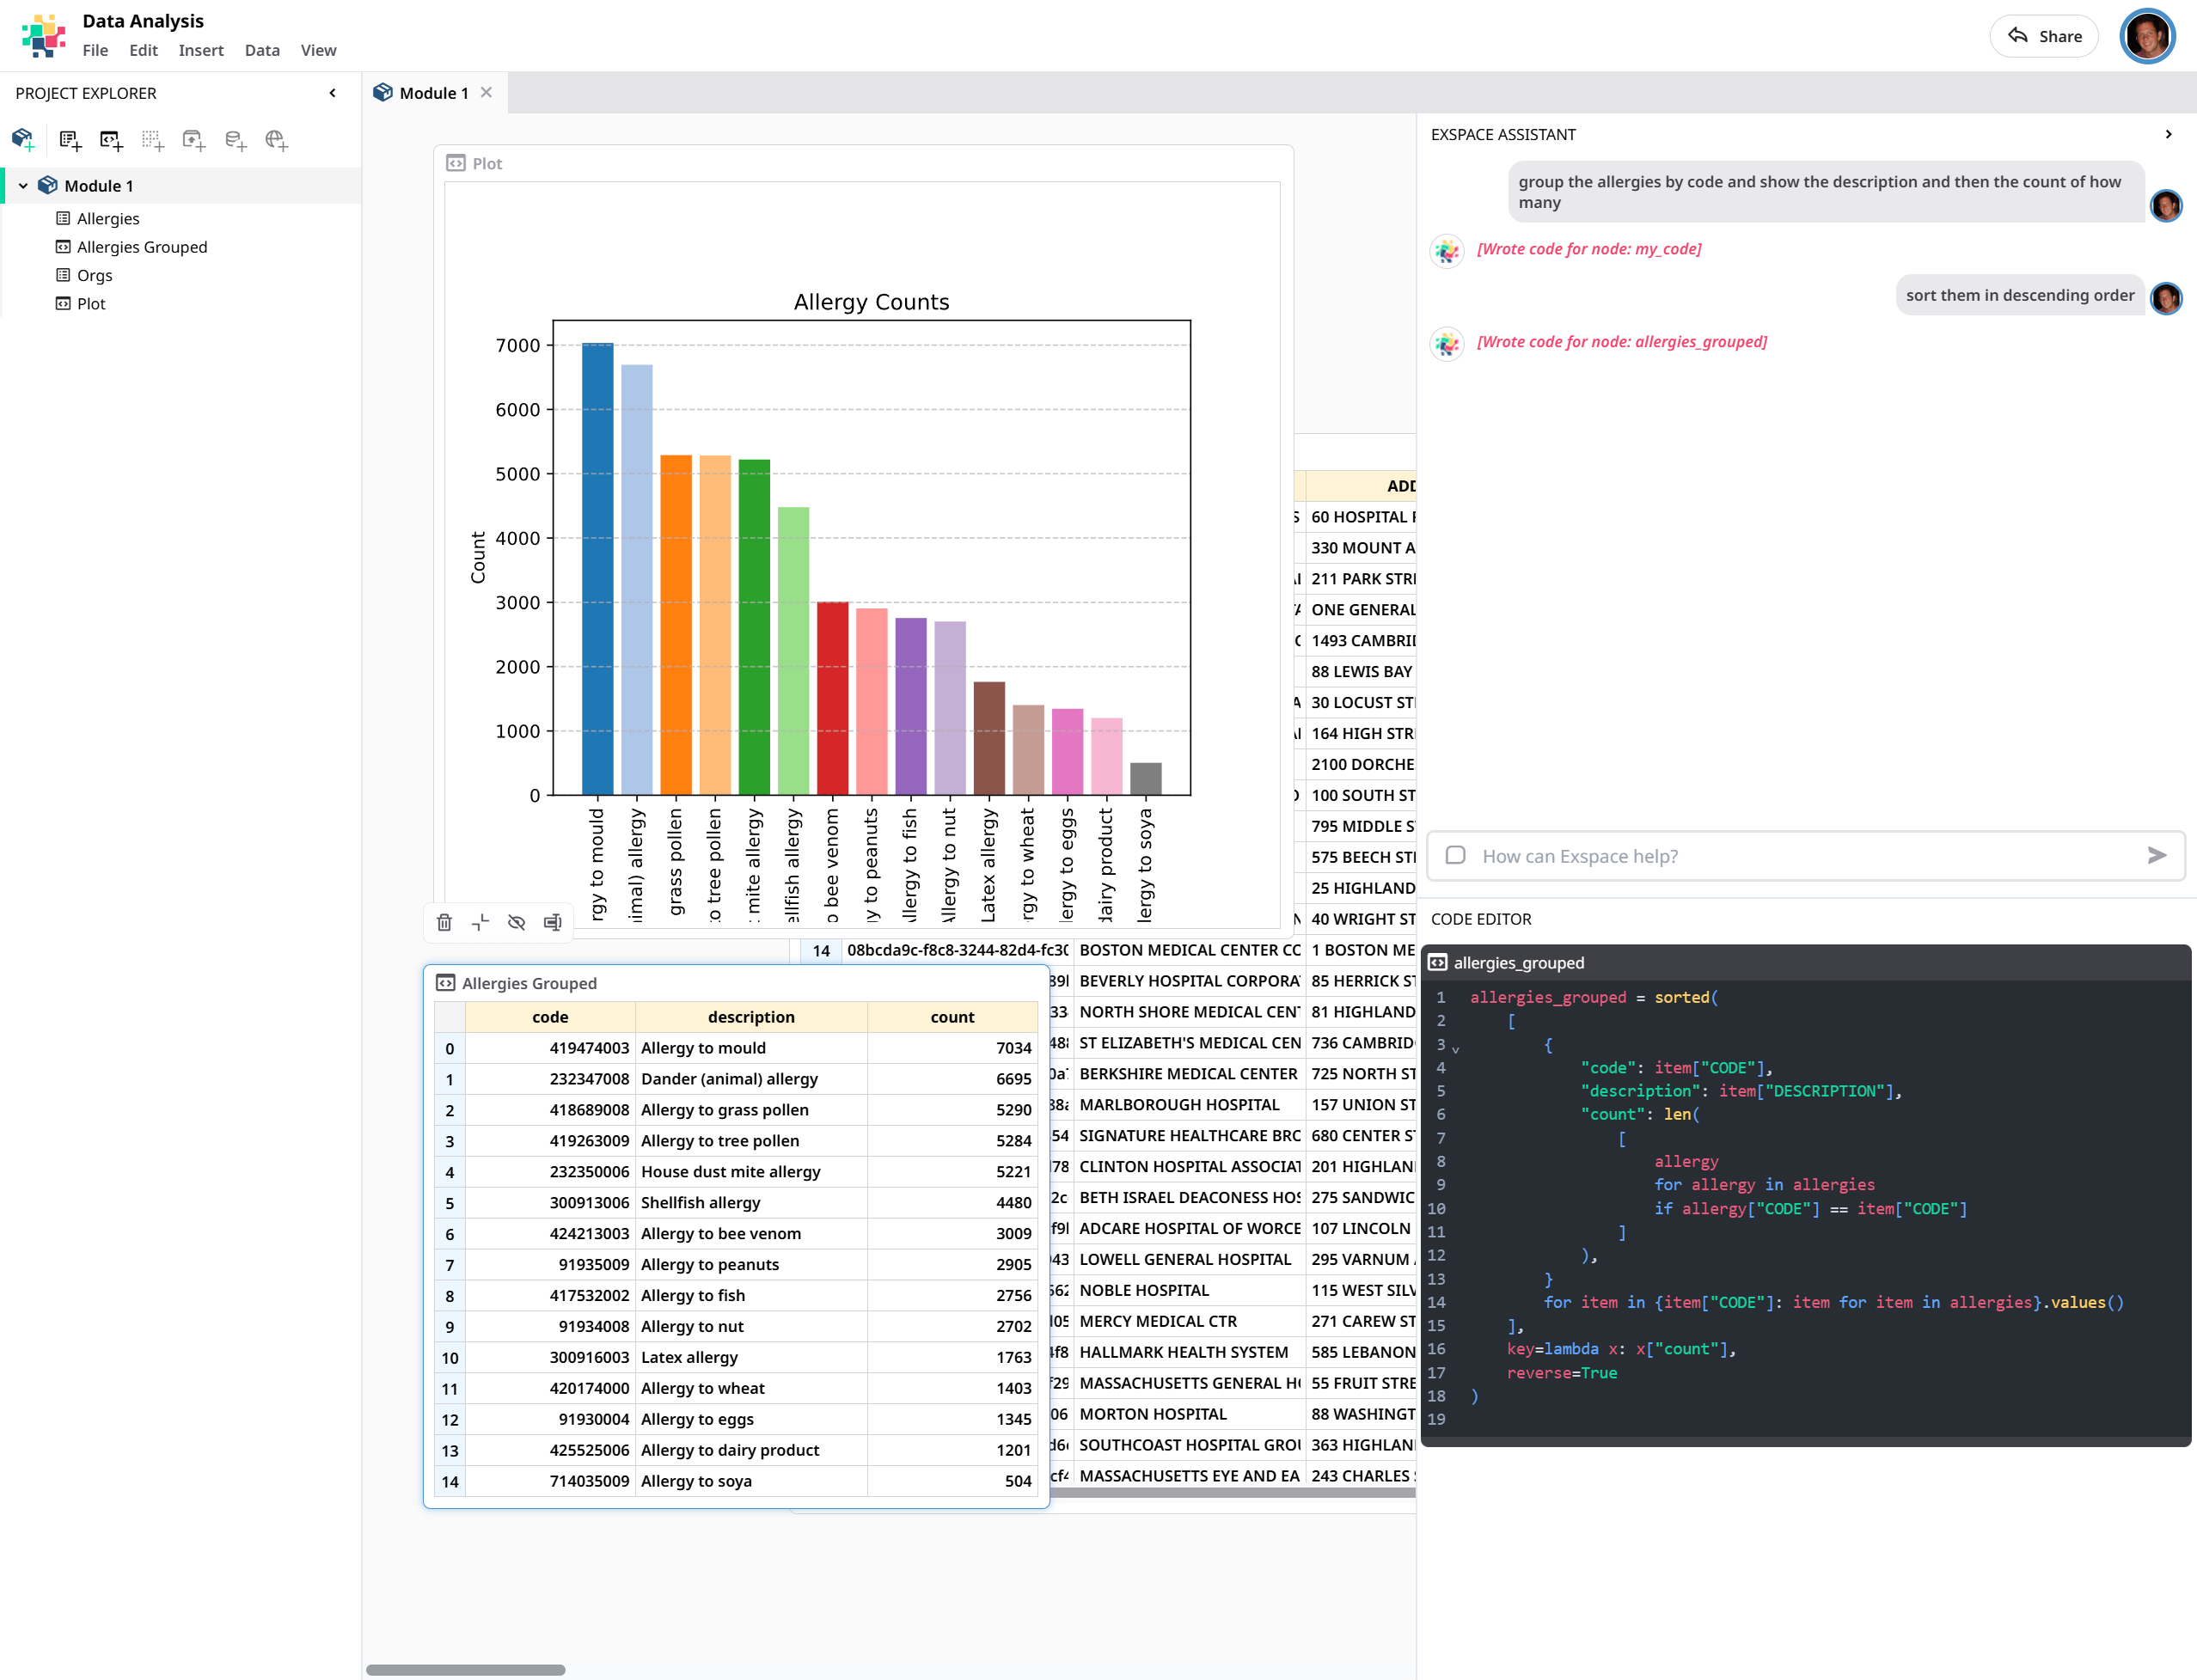Collapse the Project Explorer panel

click(332, 93)
